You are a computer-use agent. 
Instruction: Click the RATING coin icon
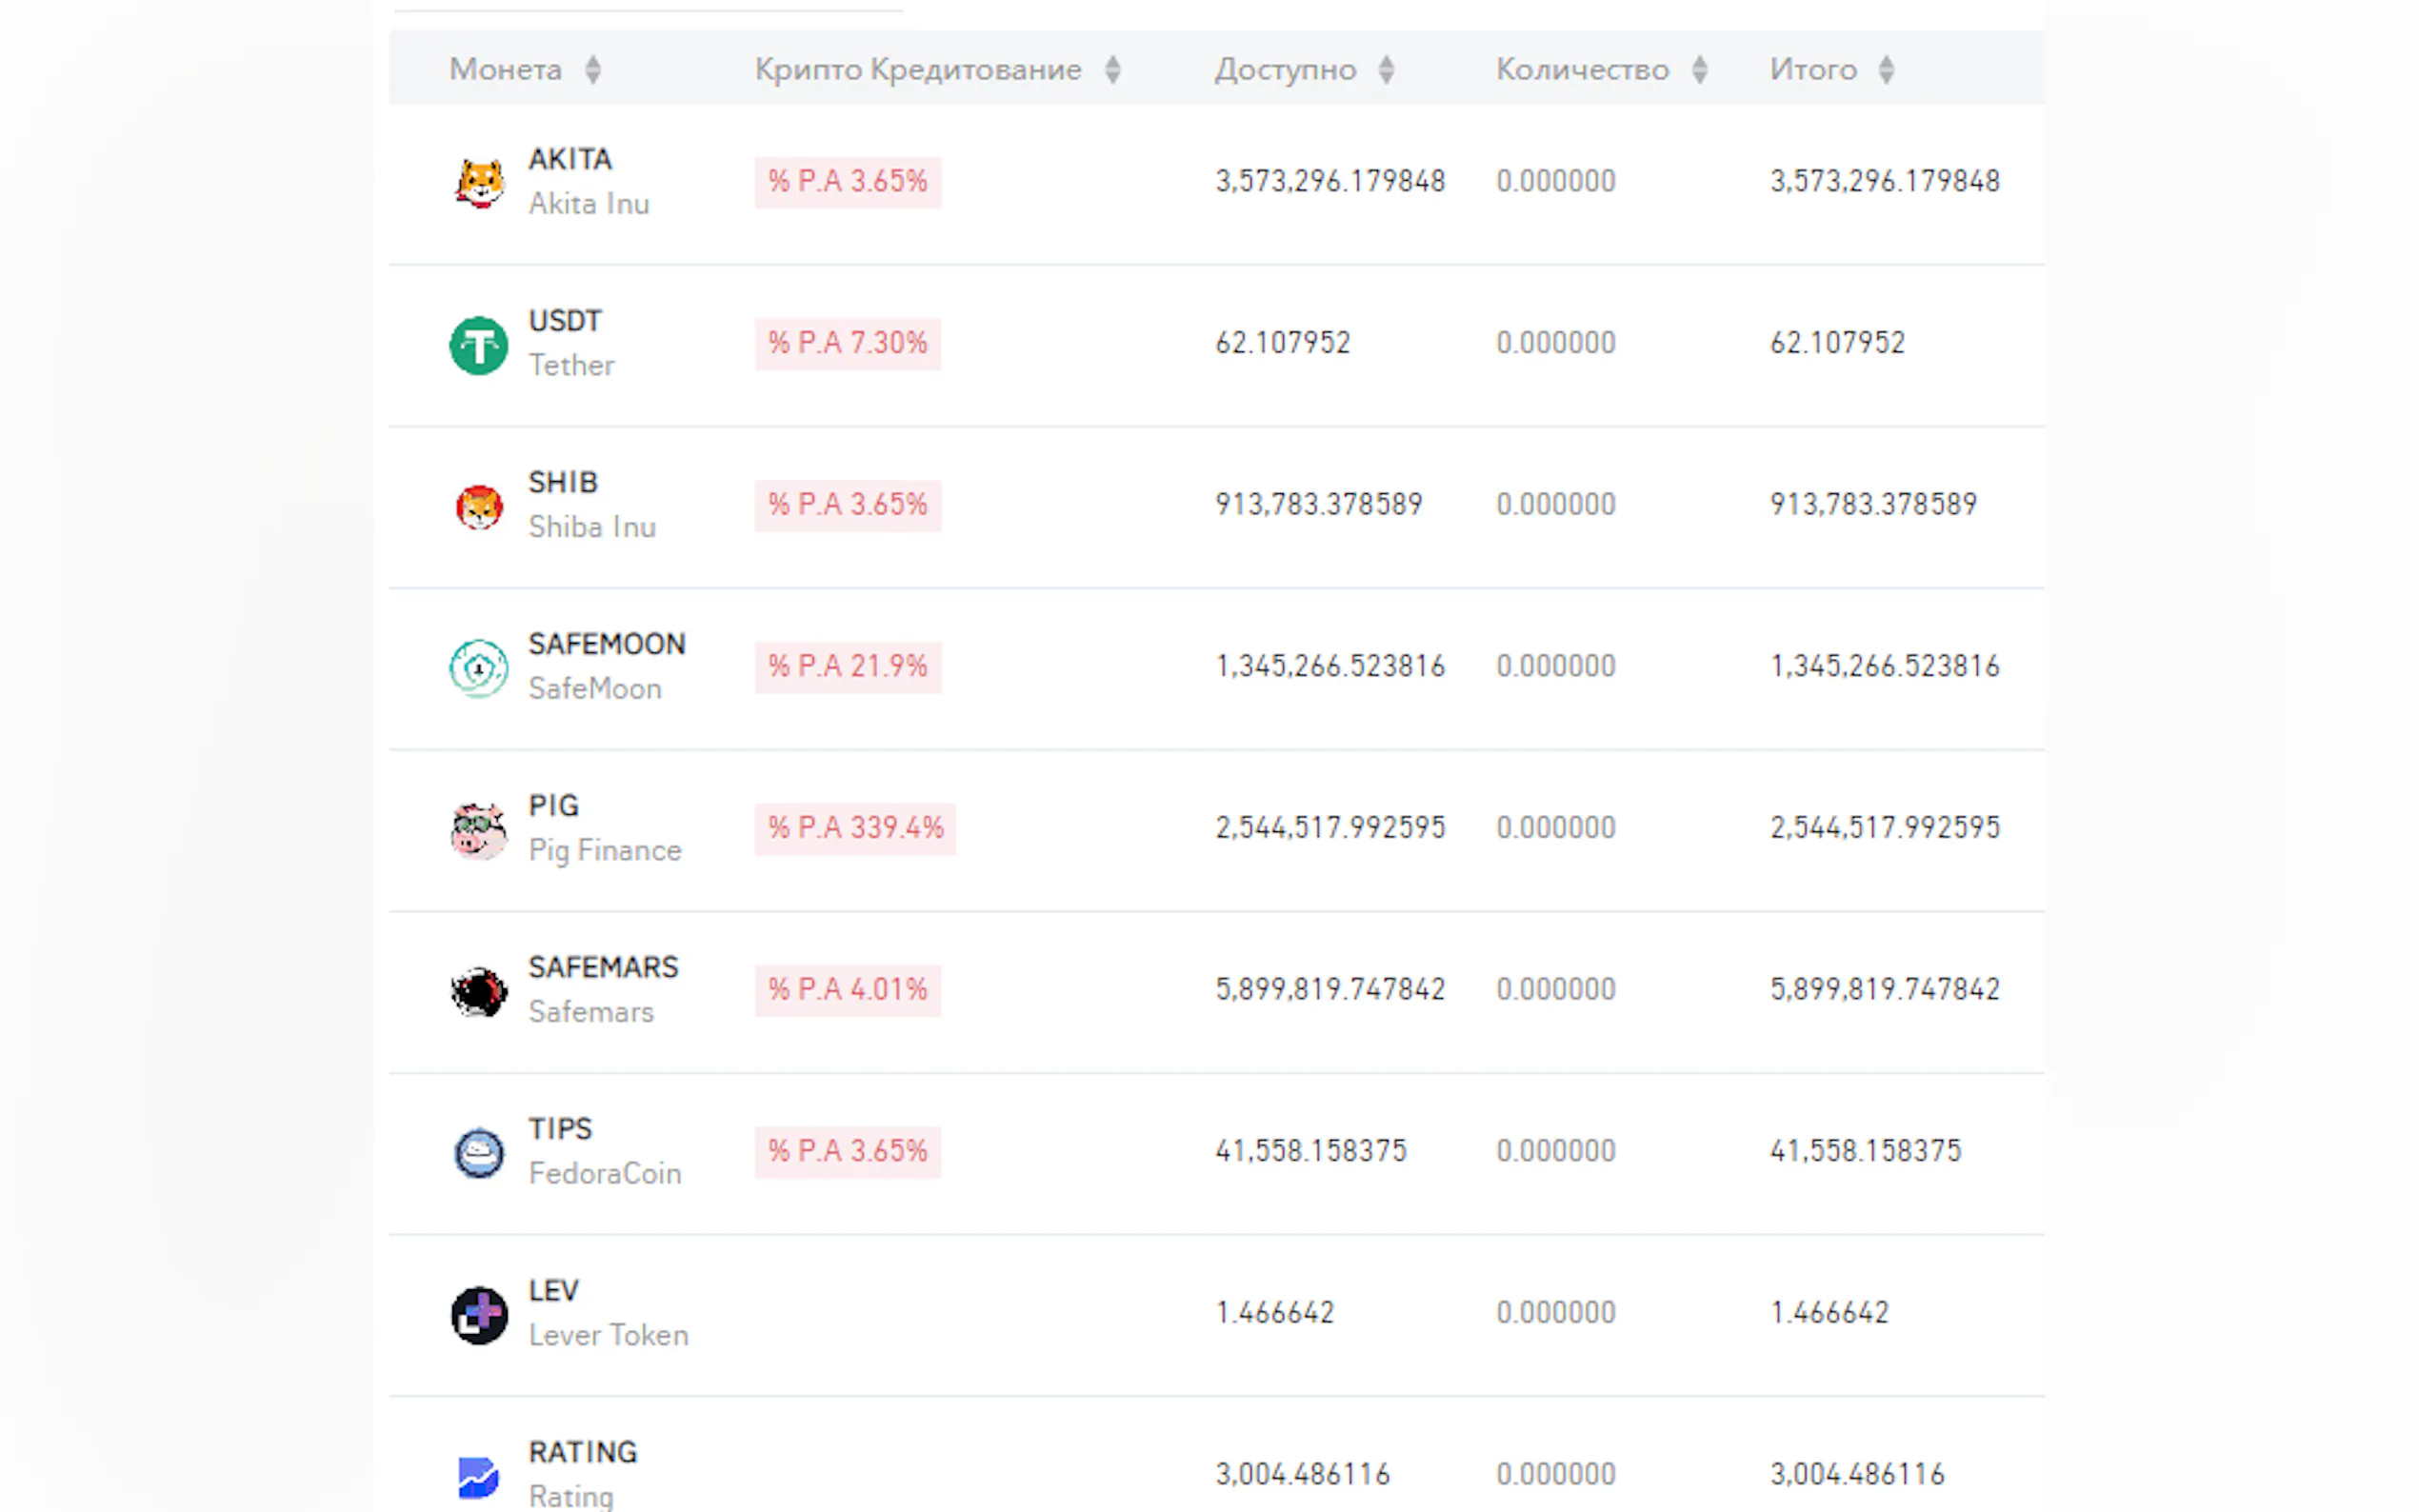click(x=479, y=1476)
